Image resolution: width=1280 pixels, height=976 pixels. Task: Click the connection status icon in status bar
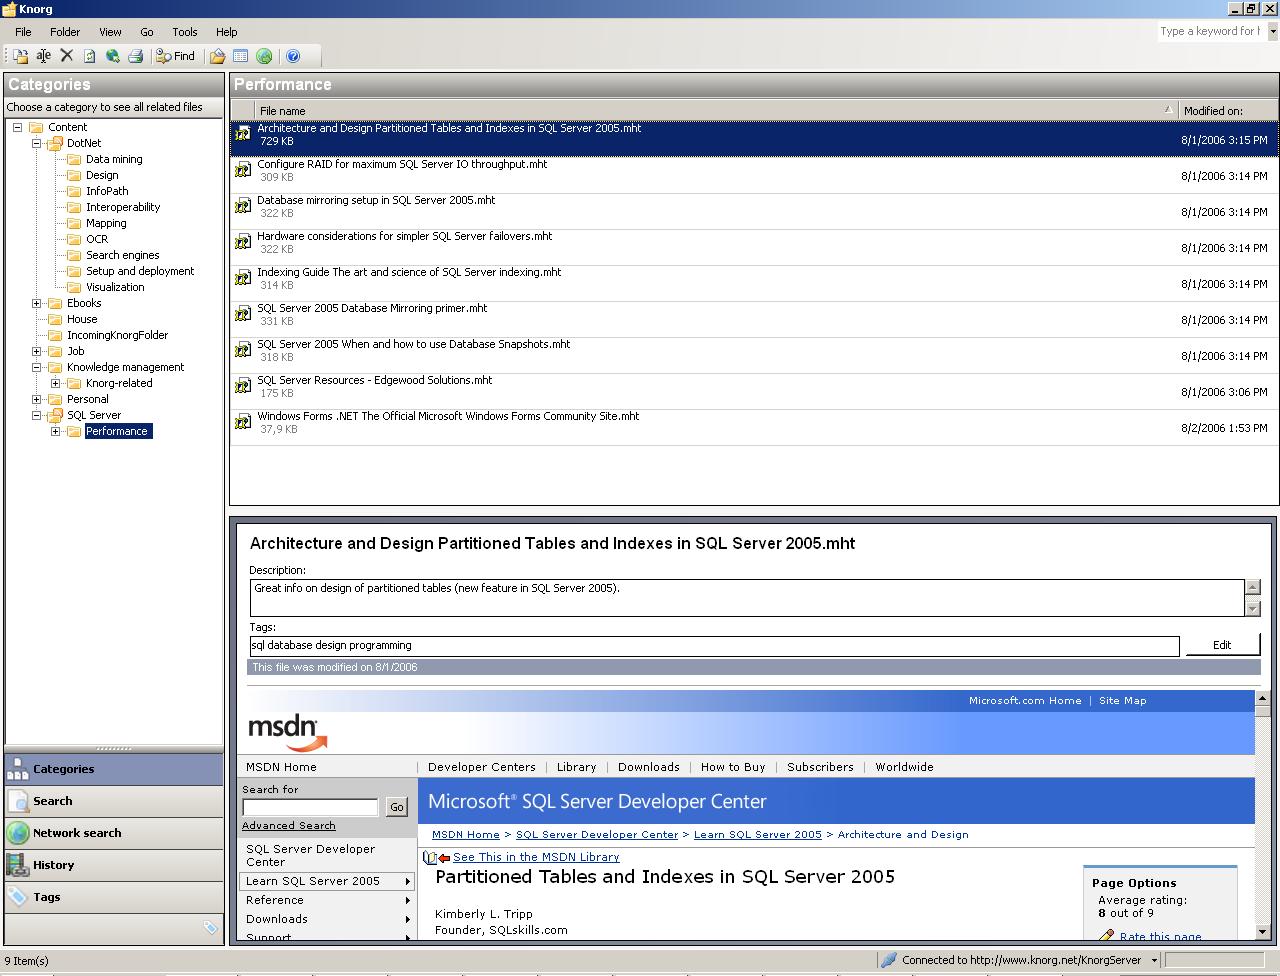888,960
